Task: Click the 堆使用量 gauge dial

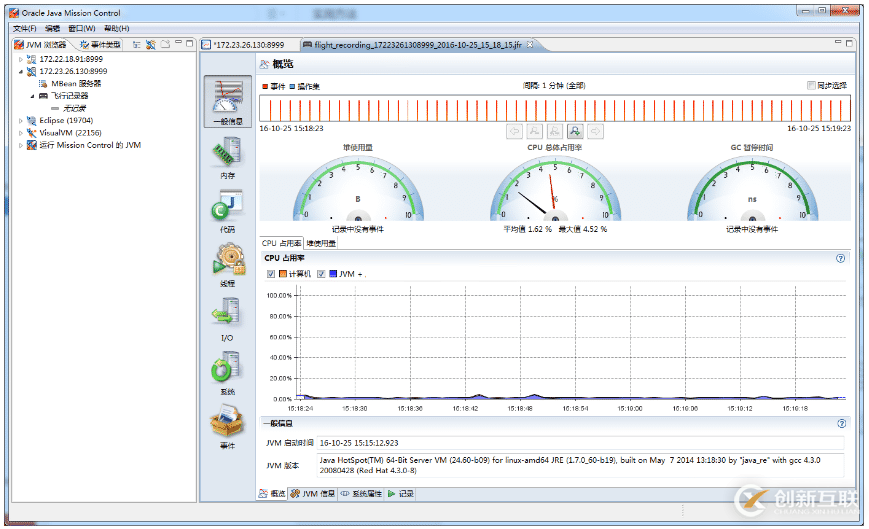Action: [x=358, y=188]
